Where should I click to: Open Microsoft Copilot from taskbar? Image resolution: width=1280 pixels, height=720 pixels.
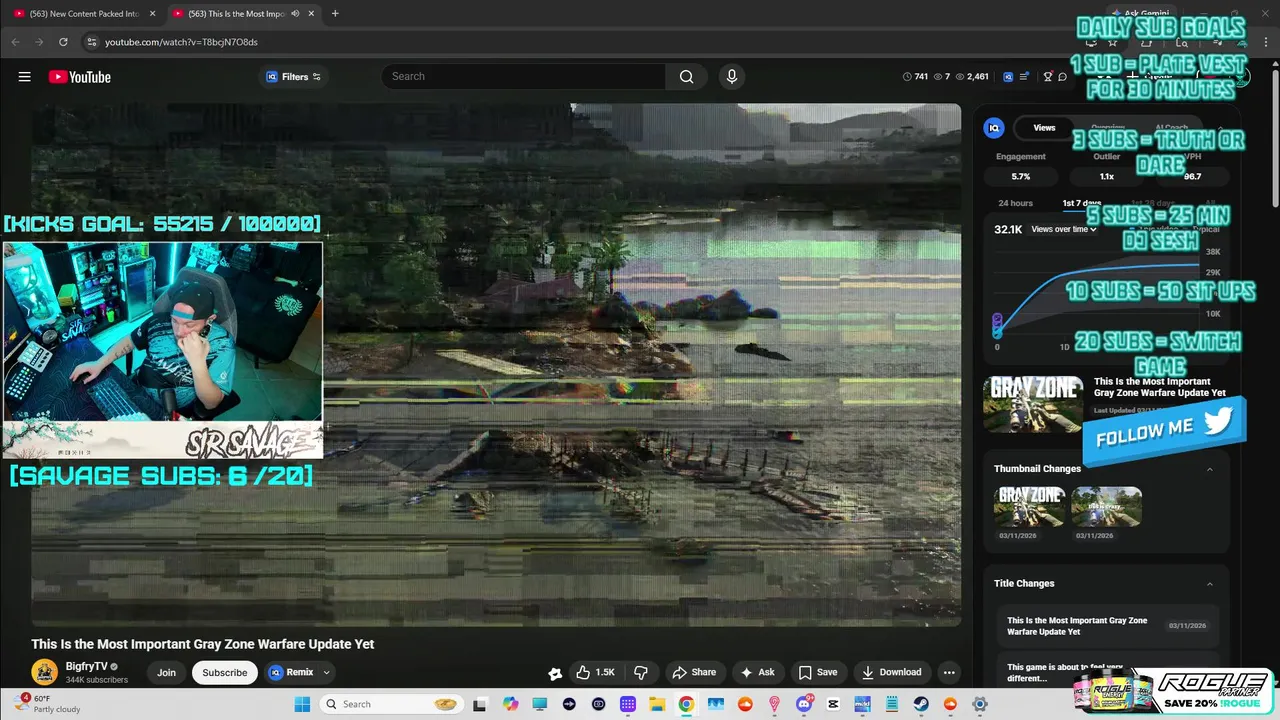coord(511,704)
